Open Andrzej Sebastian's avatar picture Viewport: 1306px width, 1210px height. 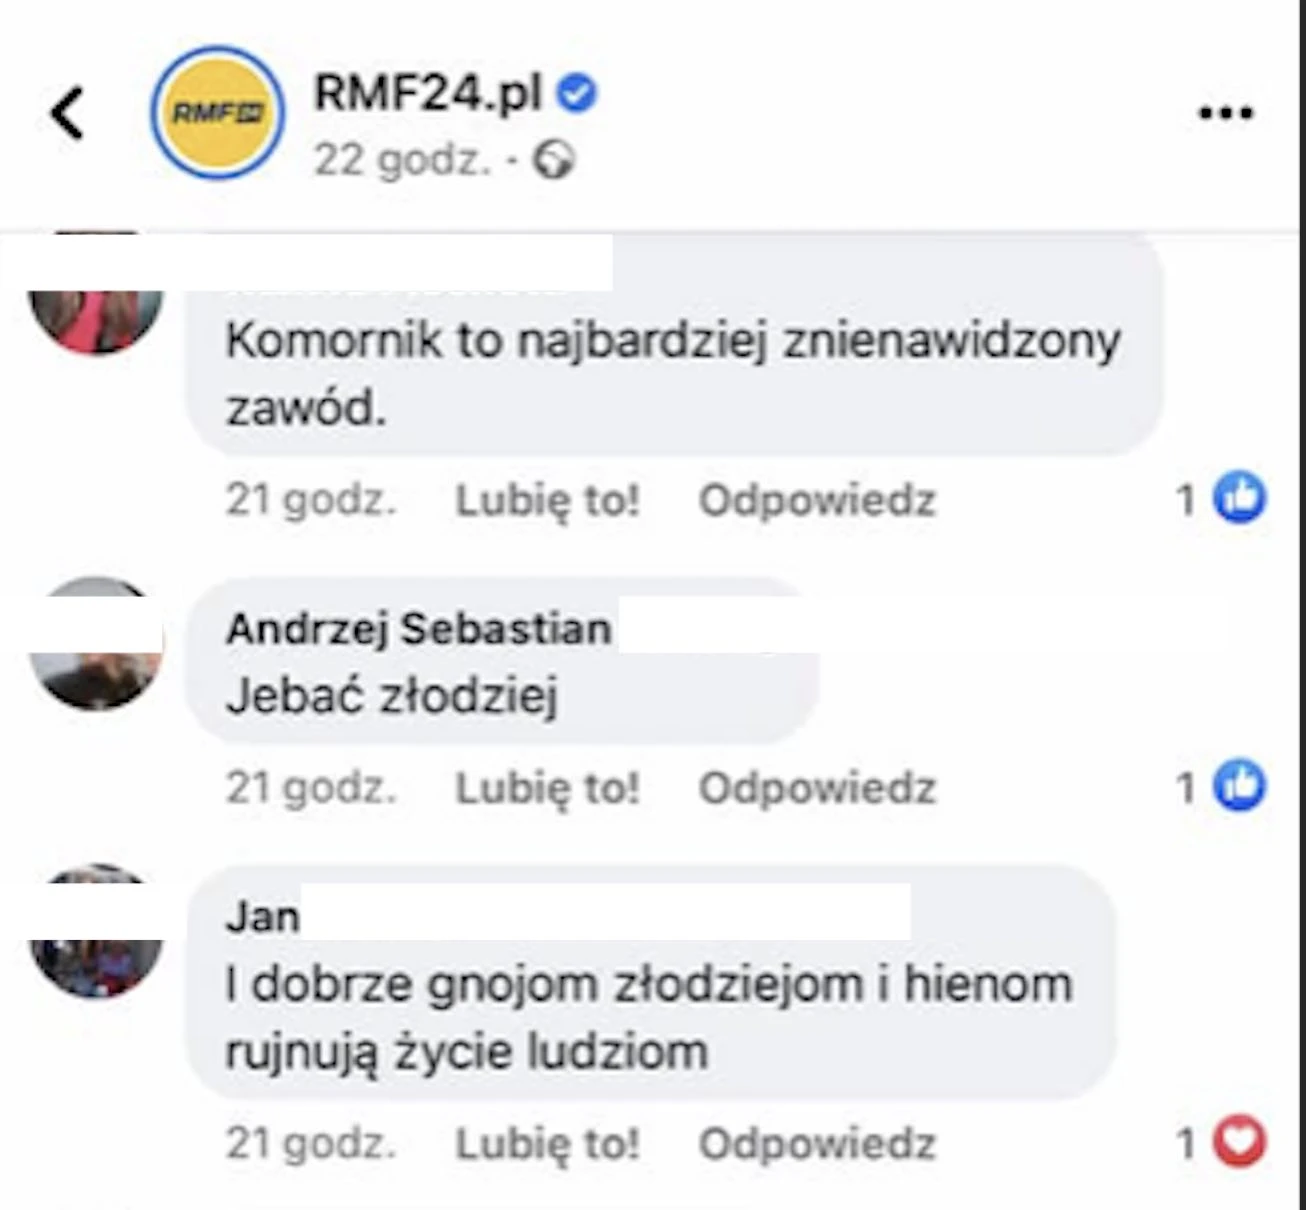coord(96,643)
